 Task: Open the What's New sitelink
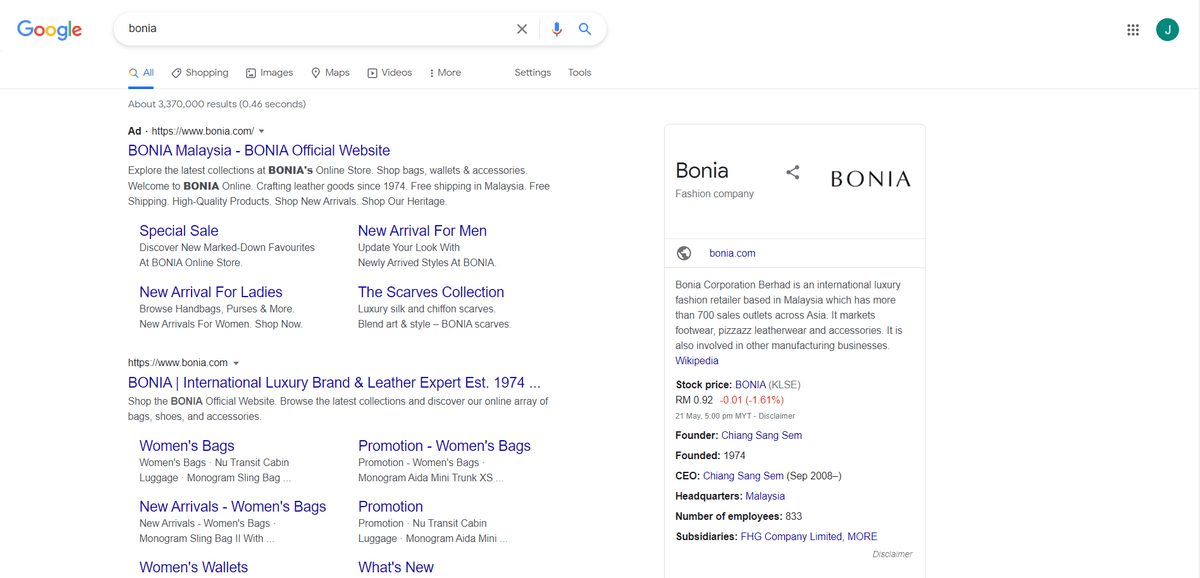[x=396, y=567]
